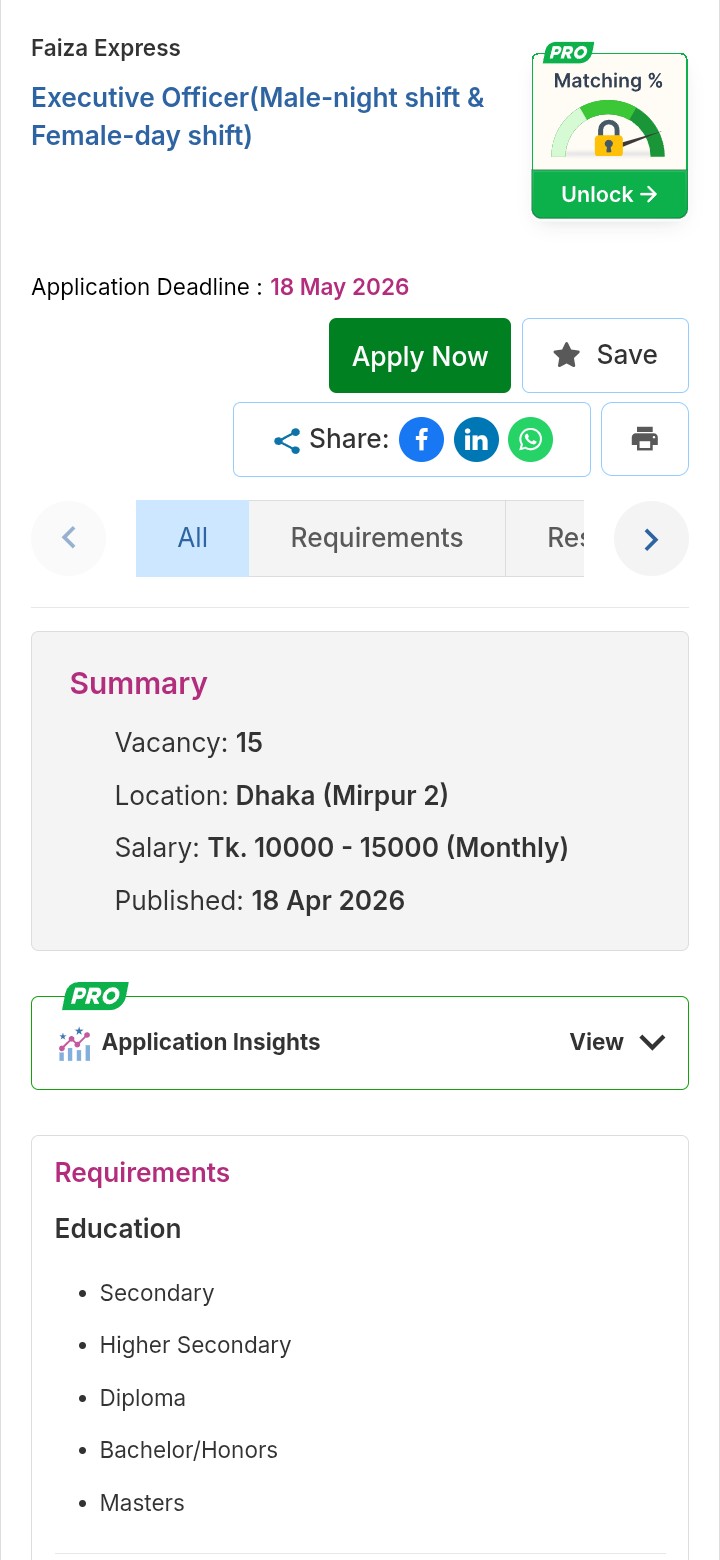720x1560 pixels.
Task: Share job via LinkedIn icon
Action: [476, 440]
